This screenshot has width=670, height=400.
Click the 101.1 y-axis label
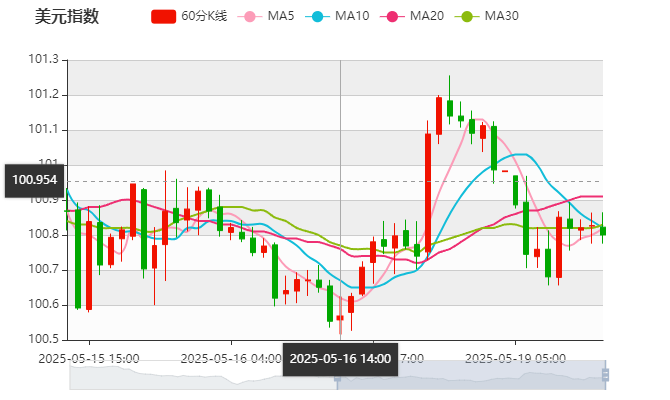(46, 130)
